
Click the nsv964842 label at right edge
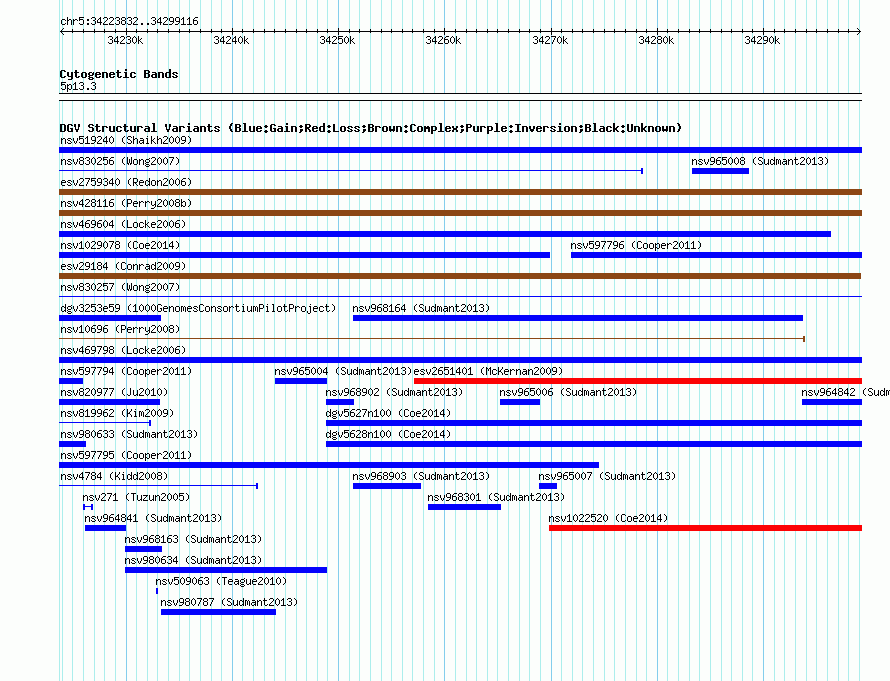point(845,392)
